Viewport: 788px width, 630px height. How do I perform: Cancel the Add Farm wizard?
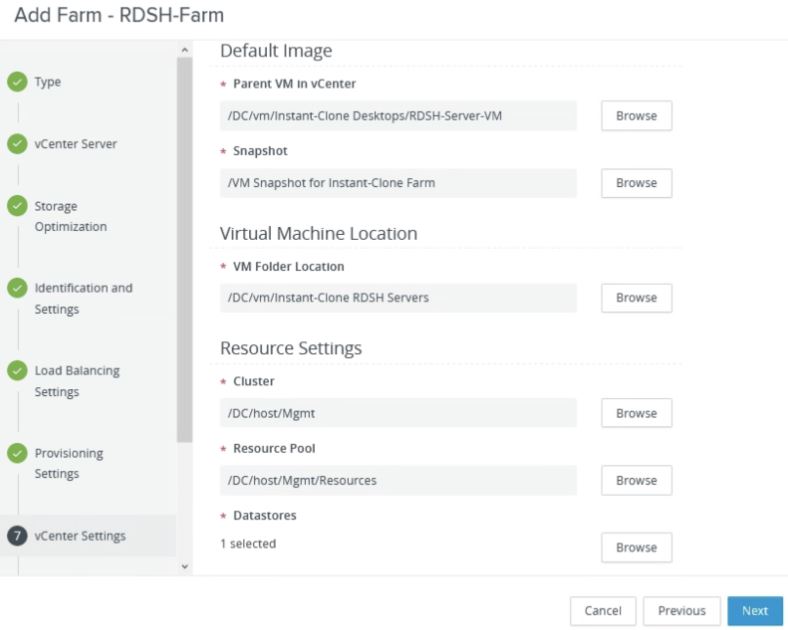tap(603, 611)
